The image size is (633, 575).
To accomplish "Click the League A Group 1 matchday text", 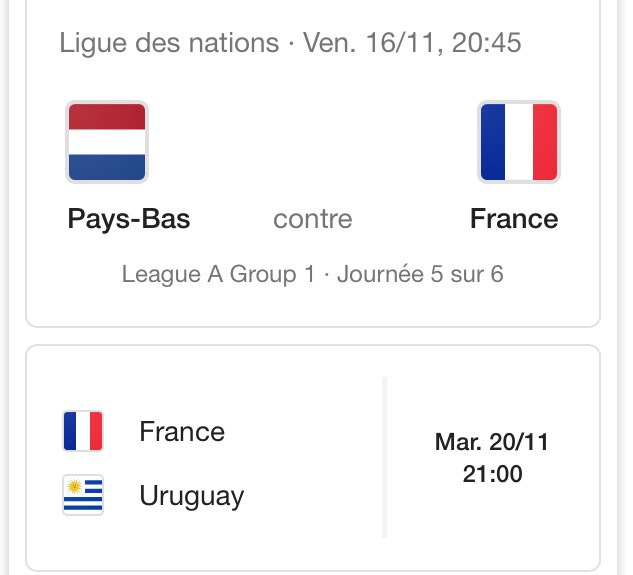I will (x=313, y=274).
